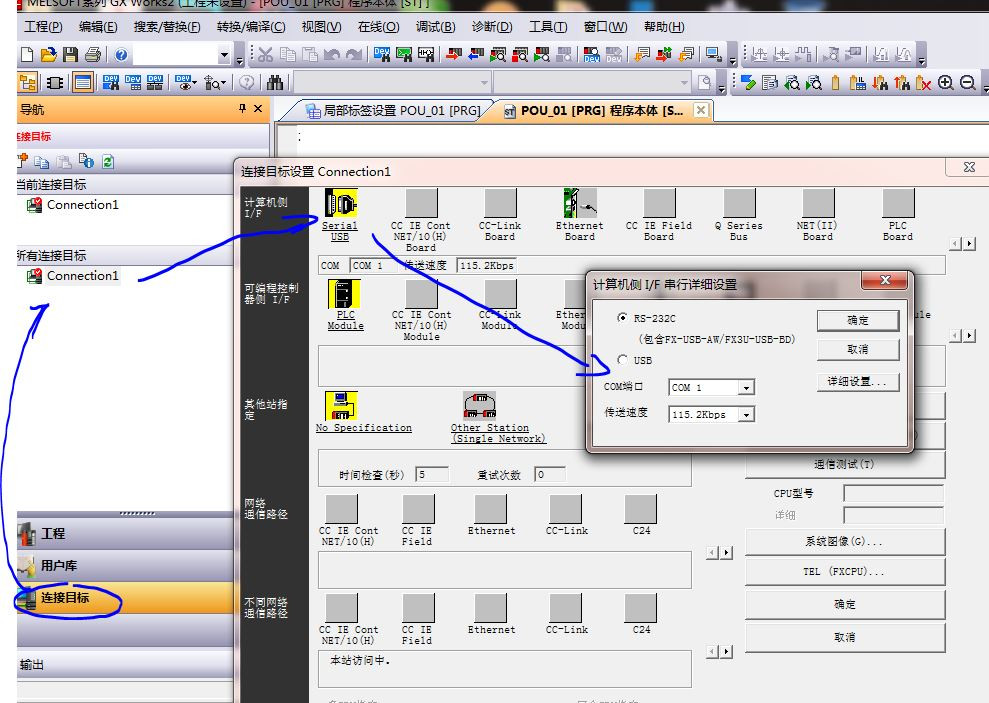Click the Cut scissors icon
Screen dimensions: 989x703
tap(266, 55)
